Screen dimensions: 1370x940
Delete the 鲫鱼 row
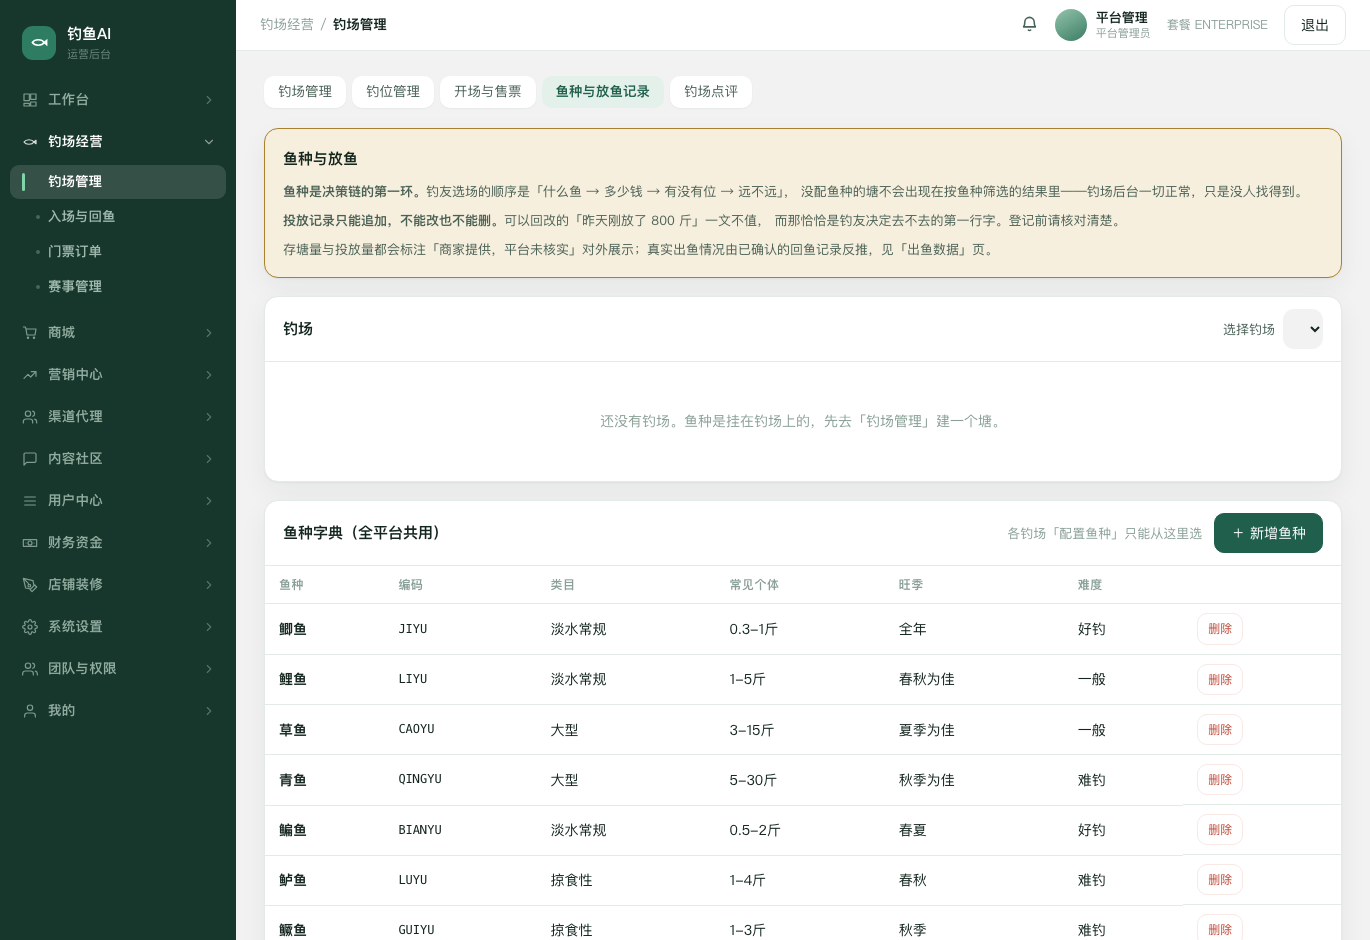point(1220,629)
